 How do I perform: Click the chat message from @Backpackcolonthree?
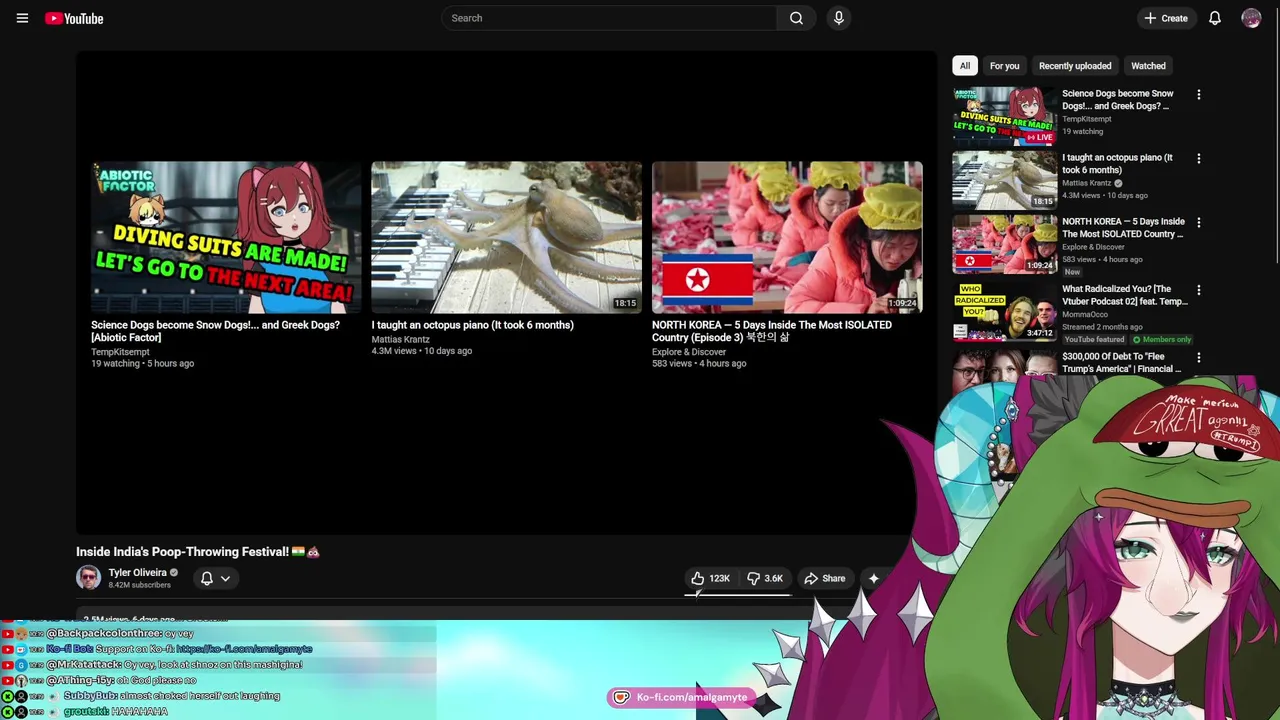coord(120,633)
